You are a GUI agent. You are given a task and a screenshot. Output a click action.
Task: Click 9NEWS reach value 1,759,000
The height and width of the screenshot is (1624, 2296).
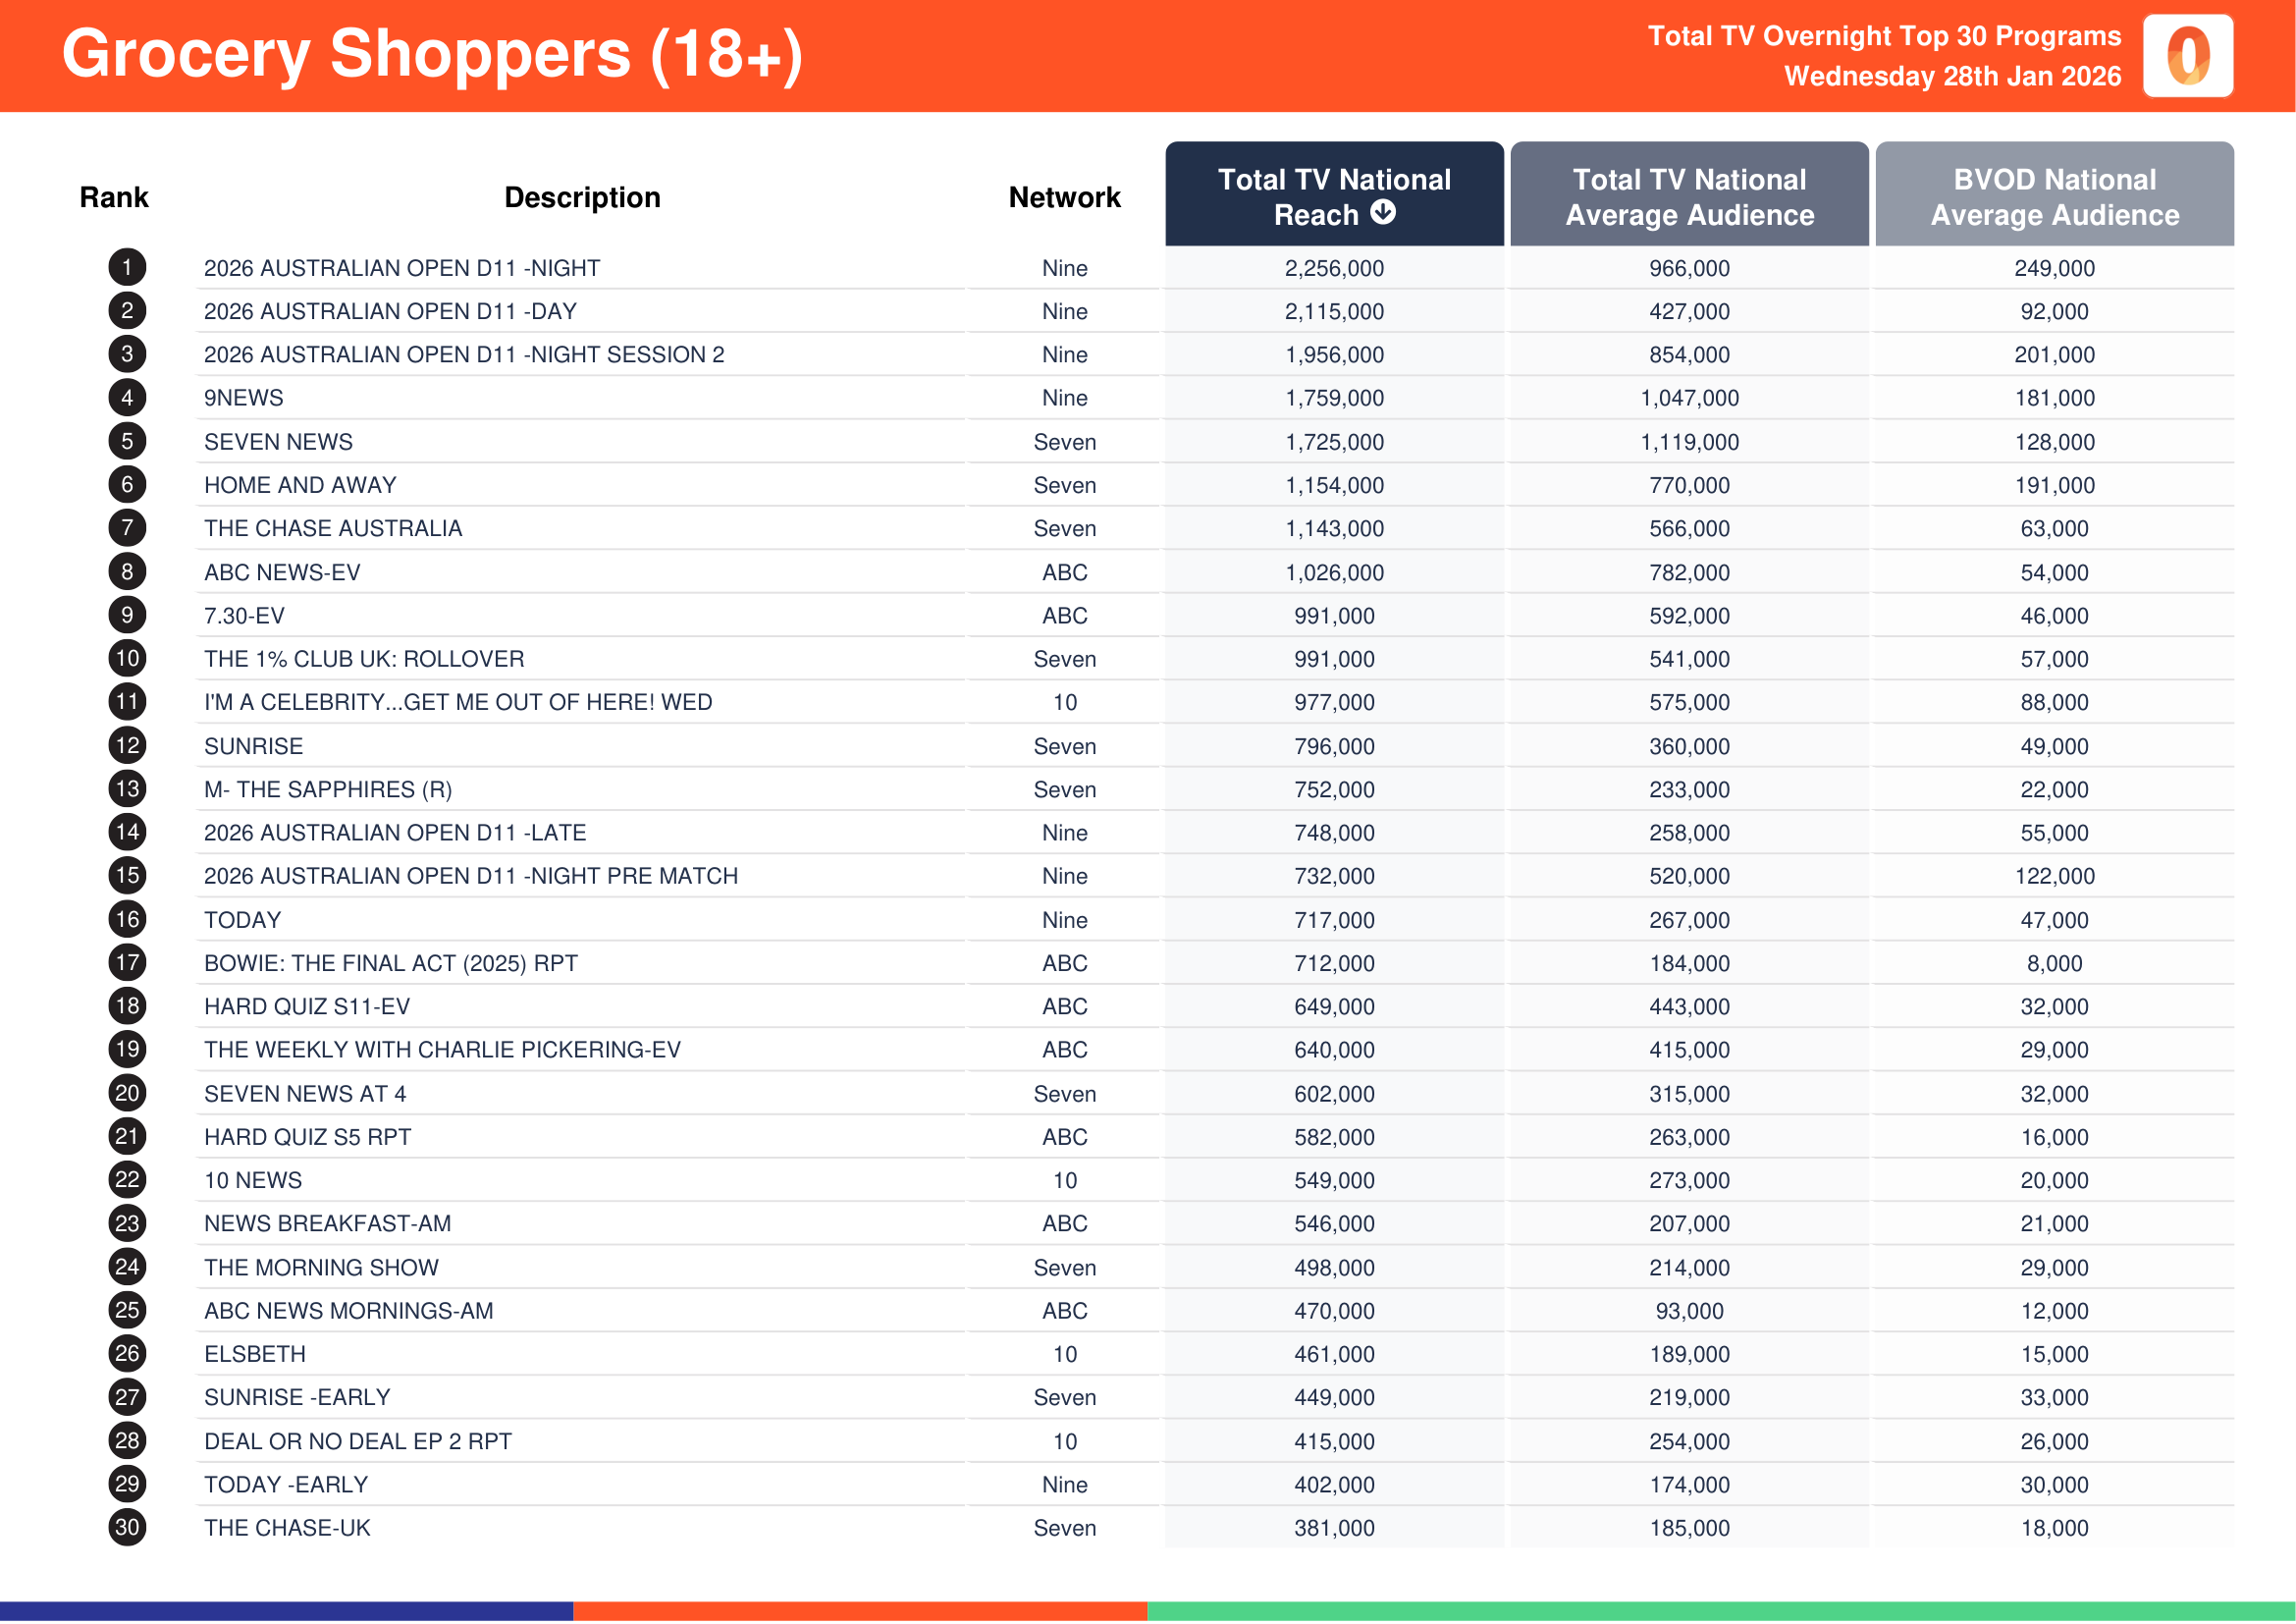pyautogui.click(x=1334, y=398)
